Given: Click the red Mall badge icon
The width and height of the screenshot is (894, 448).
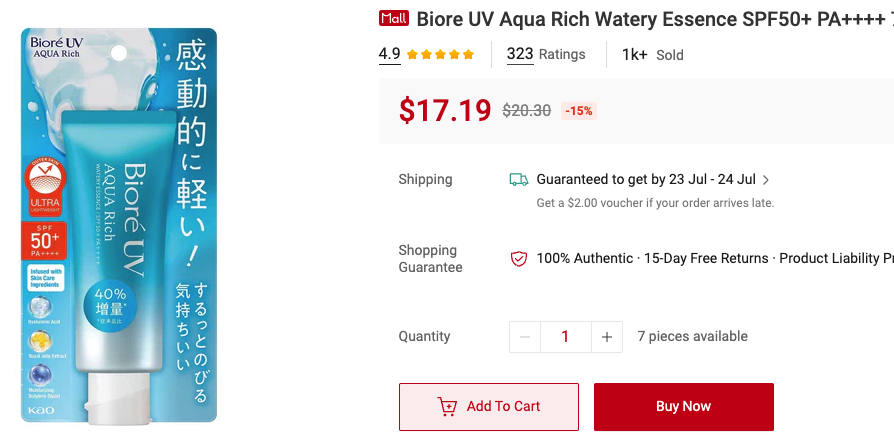Looking at the screenshot, I should coord(394,18).
